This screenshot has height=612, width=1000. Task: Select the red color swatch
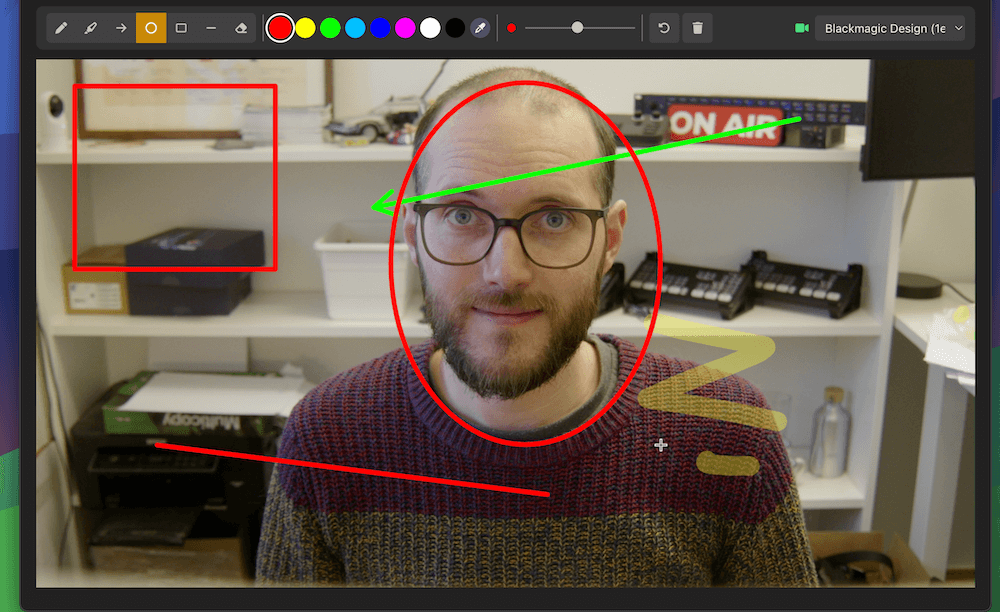point(279,27)
